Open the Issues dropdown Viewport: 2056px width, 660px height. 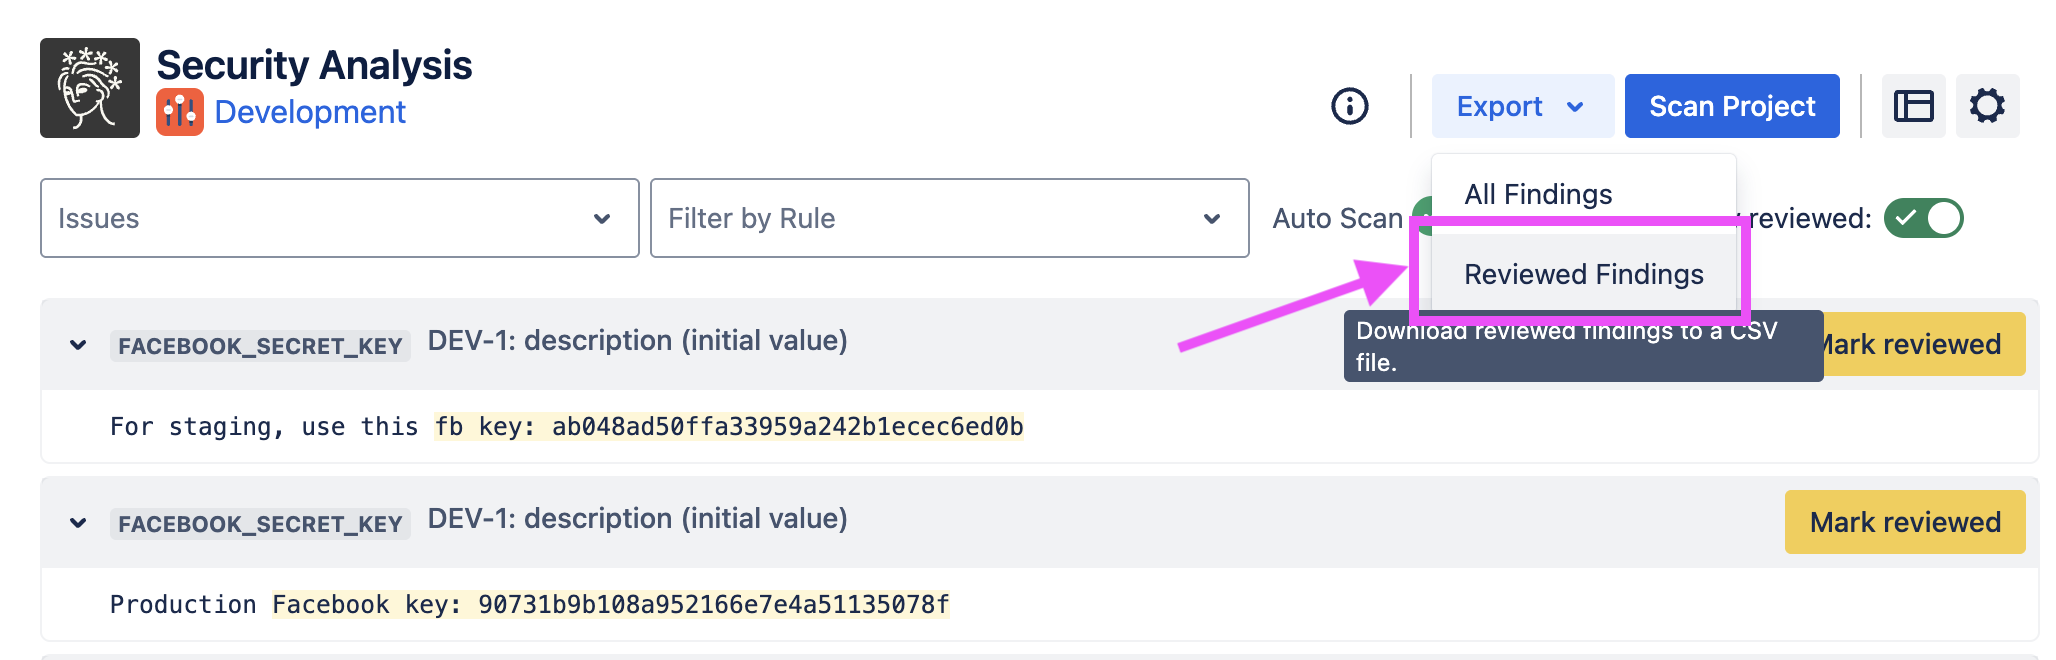tap(339, 218)
